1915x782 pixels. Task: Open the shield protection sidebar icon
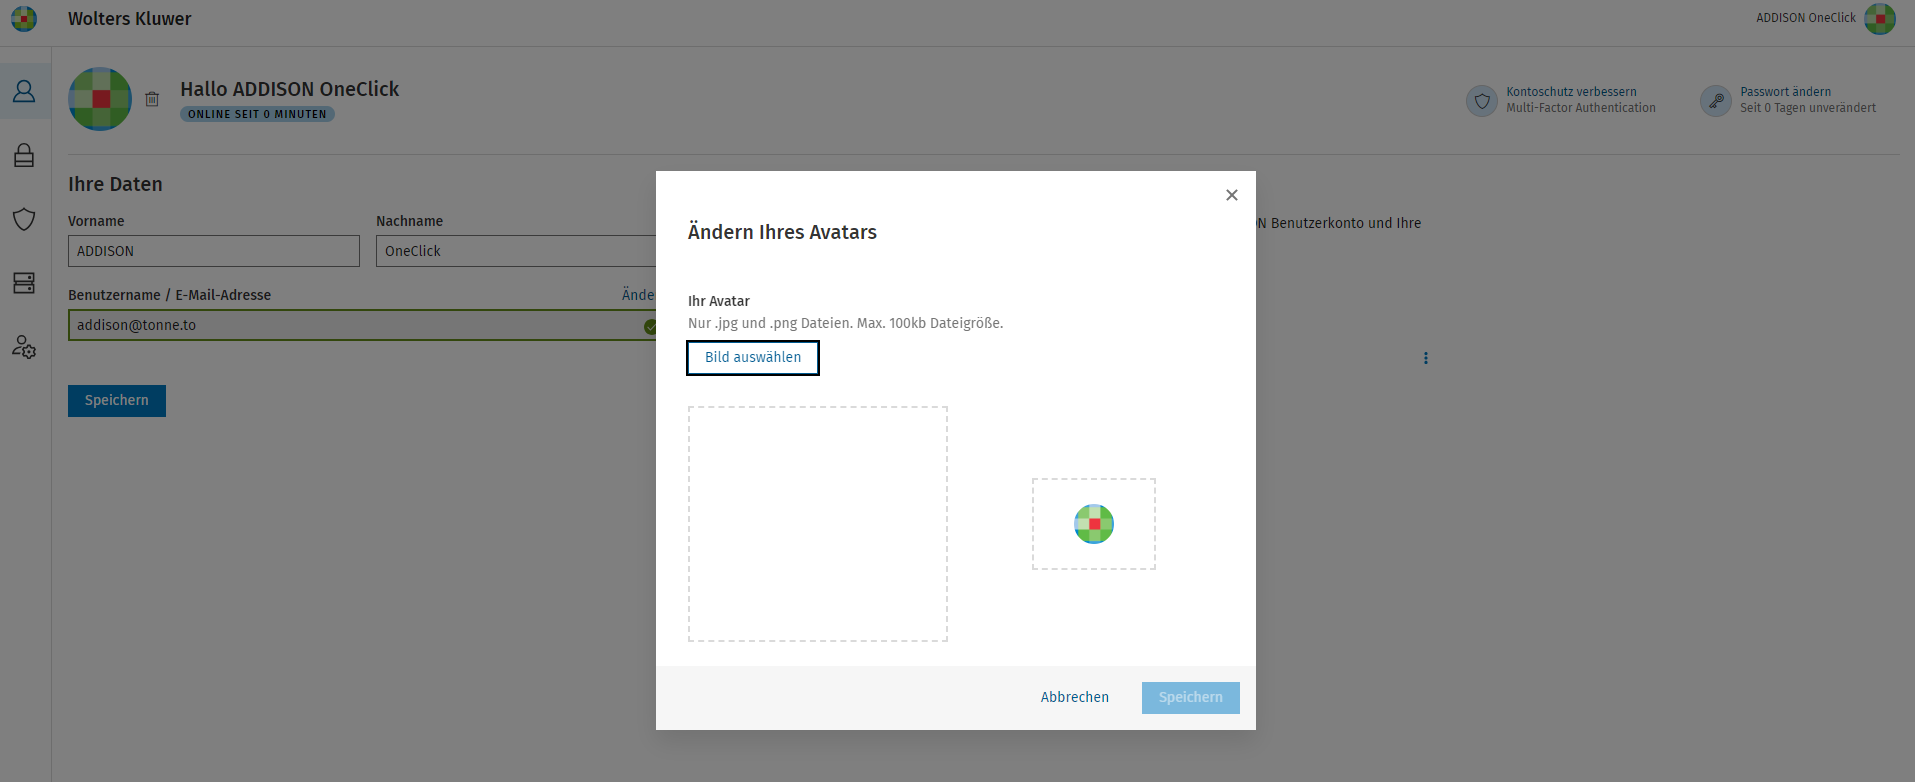(x=24, y=219)
